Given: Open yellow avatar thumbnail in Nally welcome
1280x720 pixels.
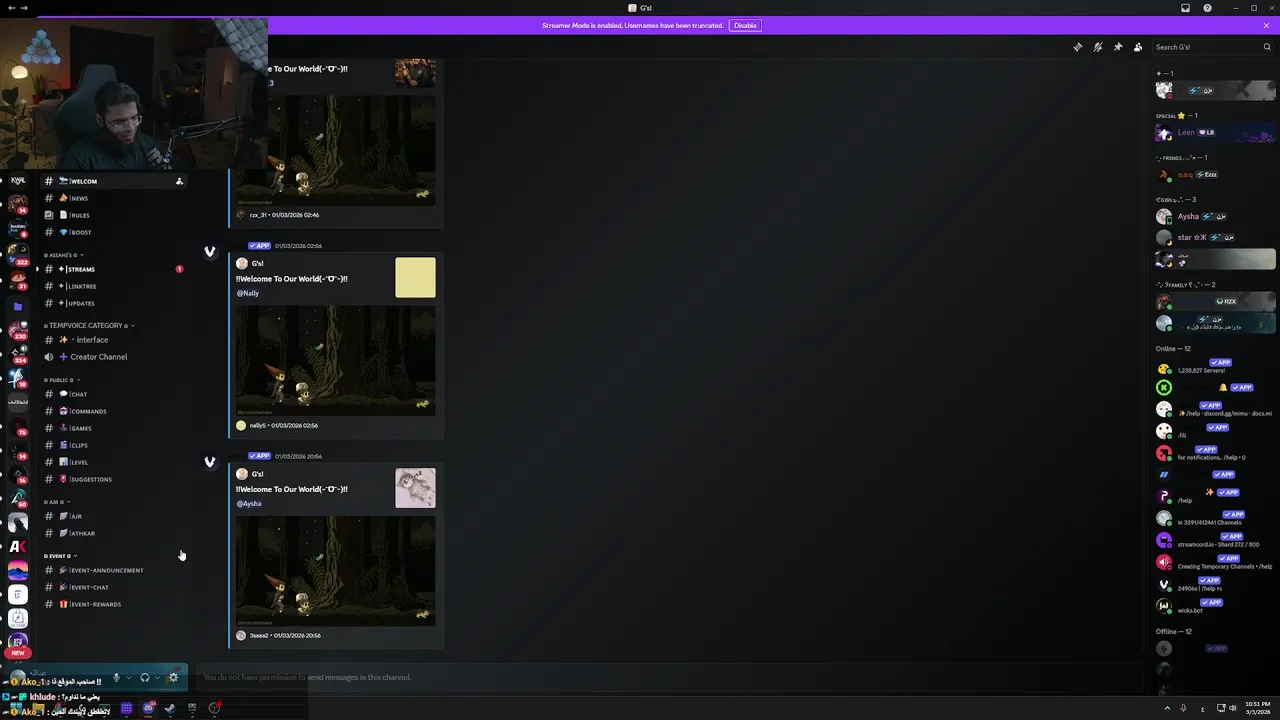Looking at the screenshot, I should click(x=415, y=277).
